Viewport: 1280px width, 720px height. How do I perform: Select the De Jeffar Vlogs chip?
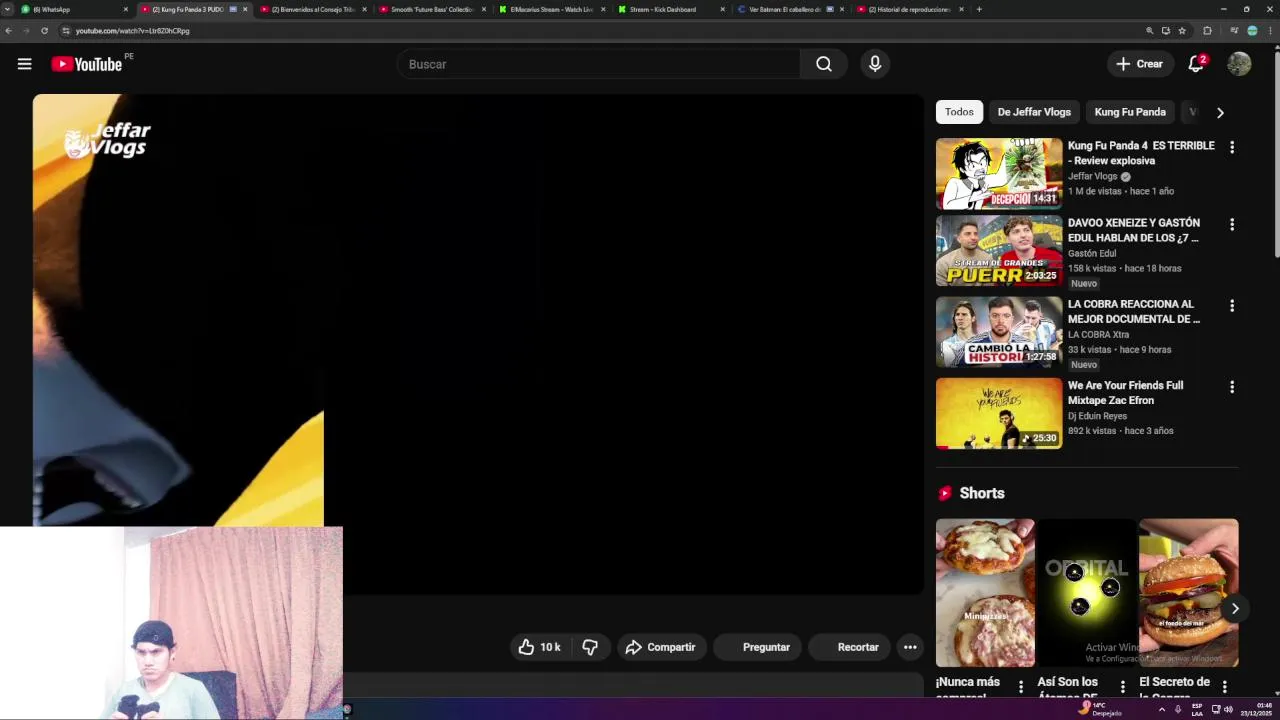[x=1034, y=112]
